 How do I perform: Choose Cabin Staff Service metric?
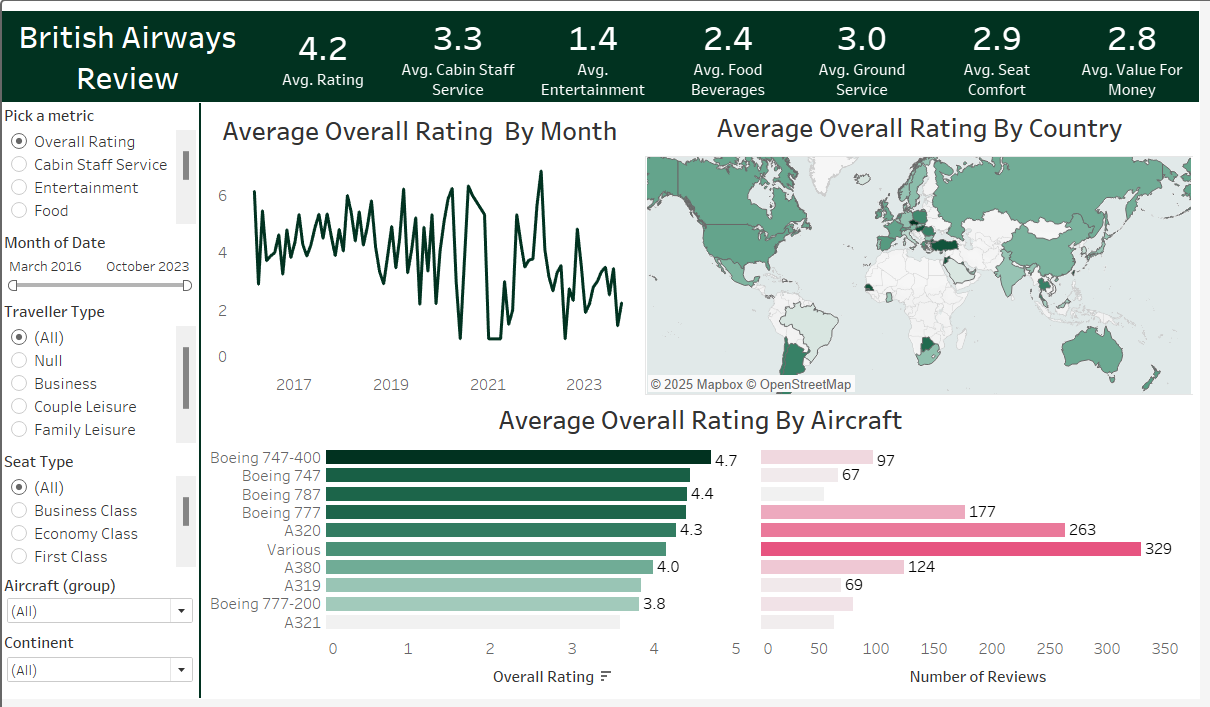(19, 165)
